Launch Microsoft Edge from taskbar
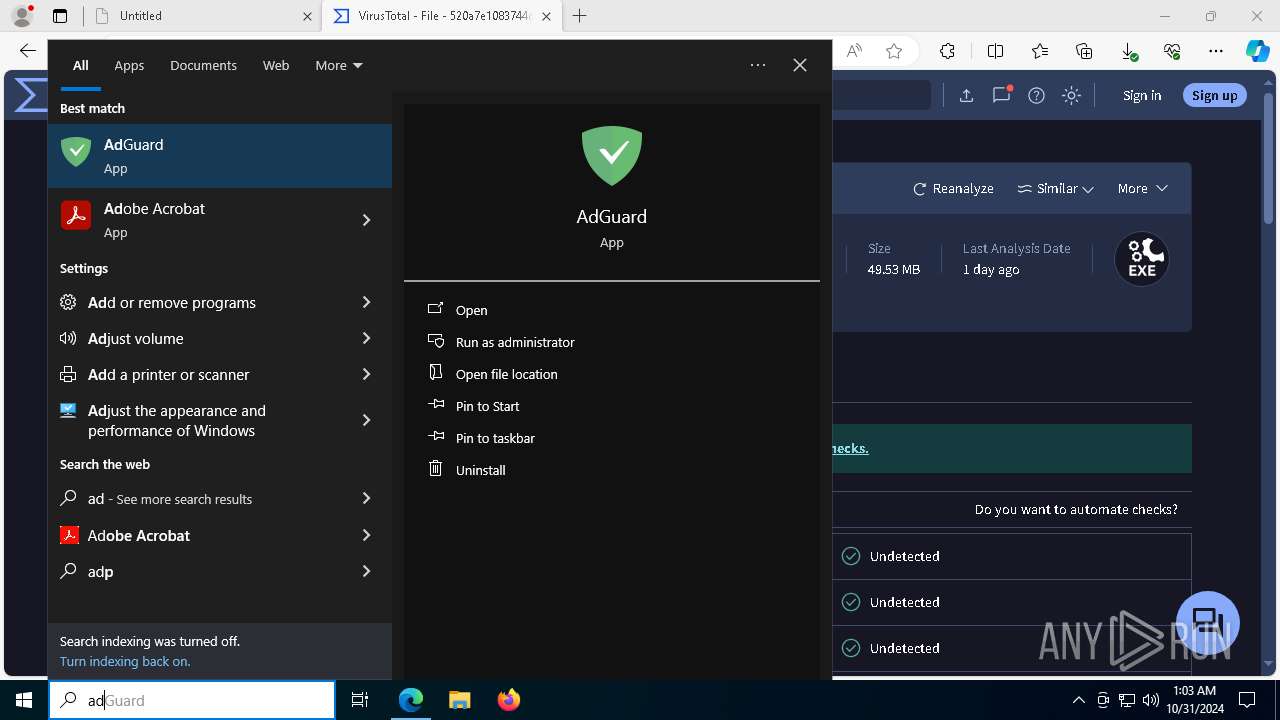This screenshot has height=720, width=1280. click(x=411, y=700)
